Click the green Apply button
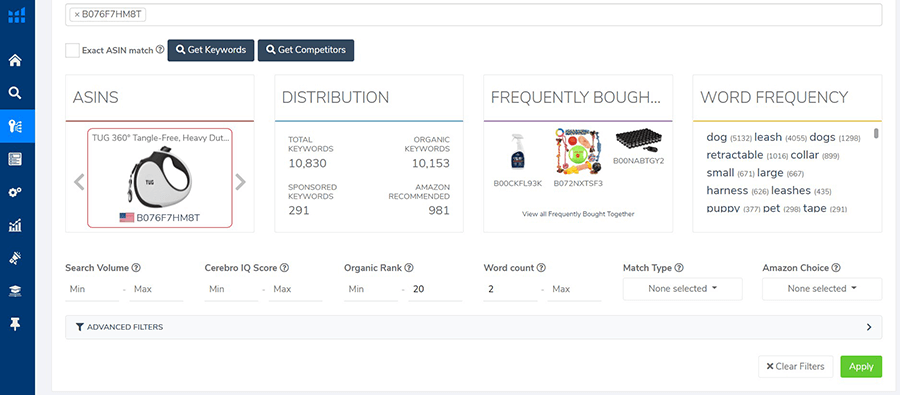Viewport: 900px width, 395px height. [861, 366]
